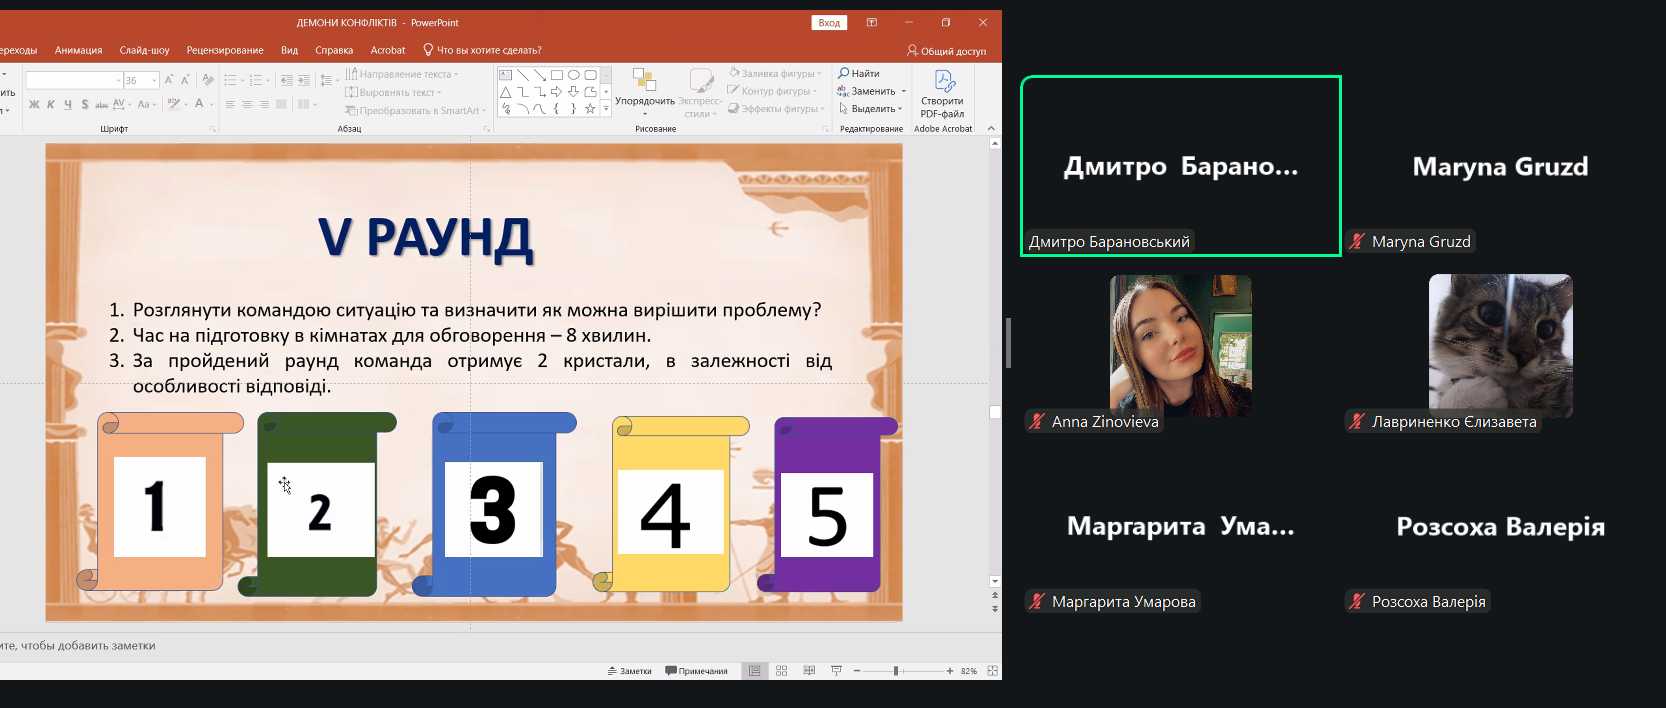Screen dimensions: 1666x708
Task: Click increase font size icon
Action: (168, 80)
